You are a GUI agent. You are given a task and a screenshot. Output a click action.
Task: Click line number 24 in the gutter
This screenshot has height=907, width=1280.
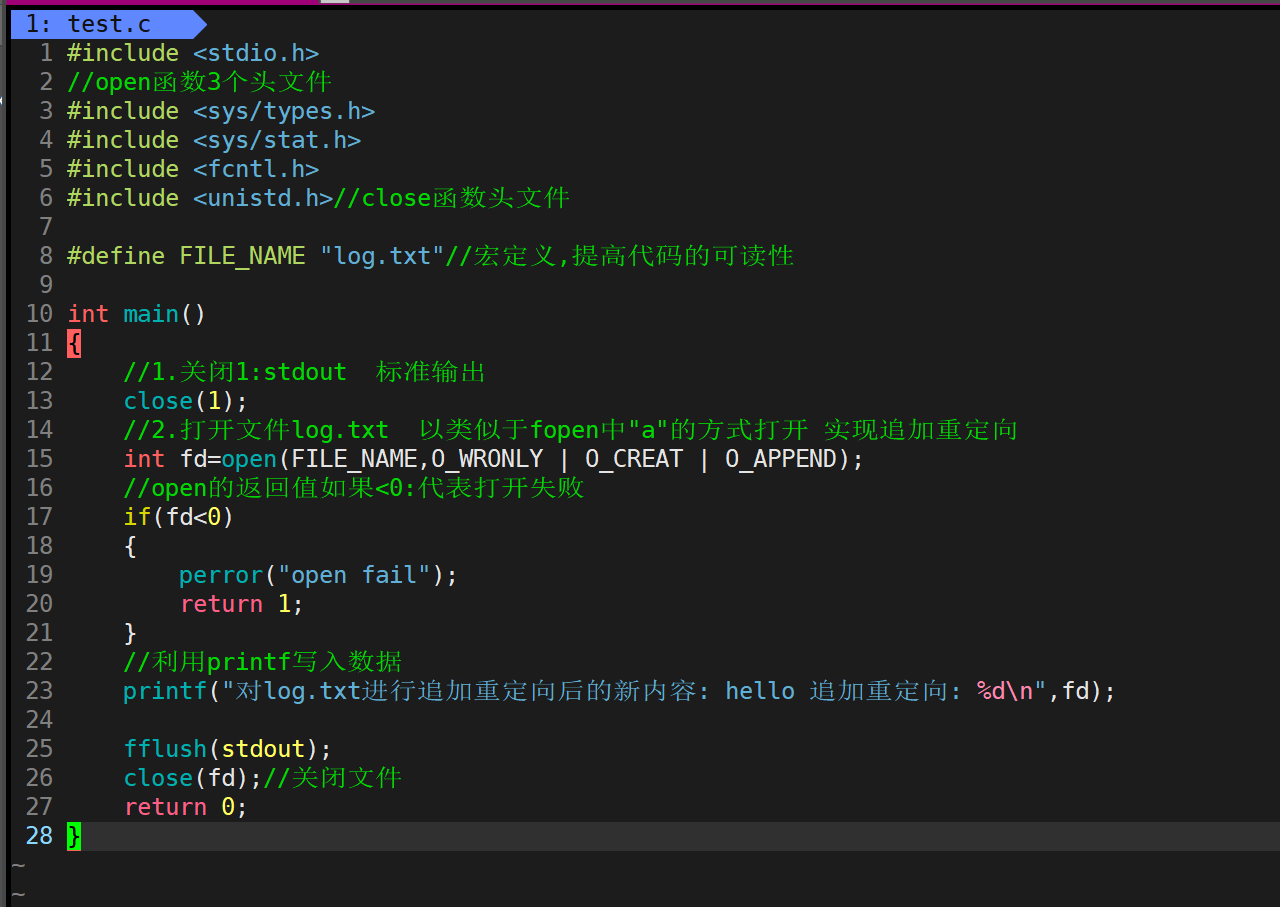pyautogui.click(x=39, y=720)
